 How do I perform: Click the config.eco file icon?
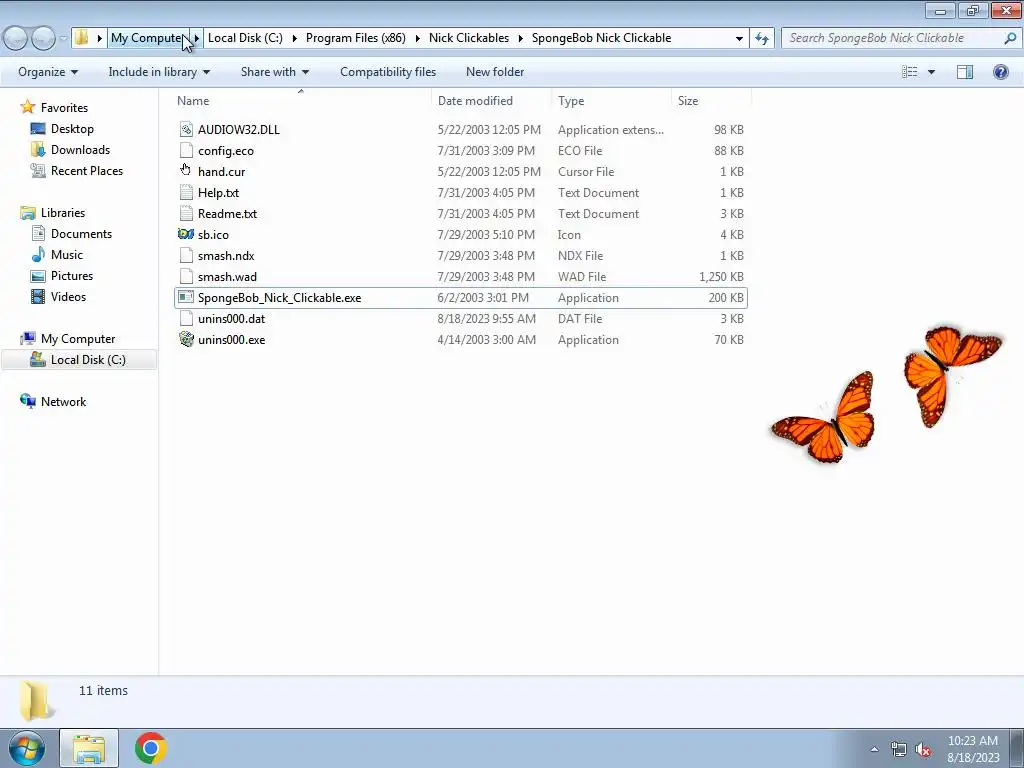click(186, 150)
